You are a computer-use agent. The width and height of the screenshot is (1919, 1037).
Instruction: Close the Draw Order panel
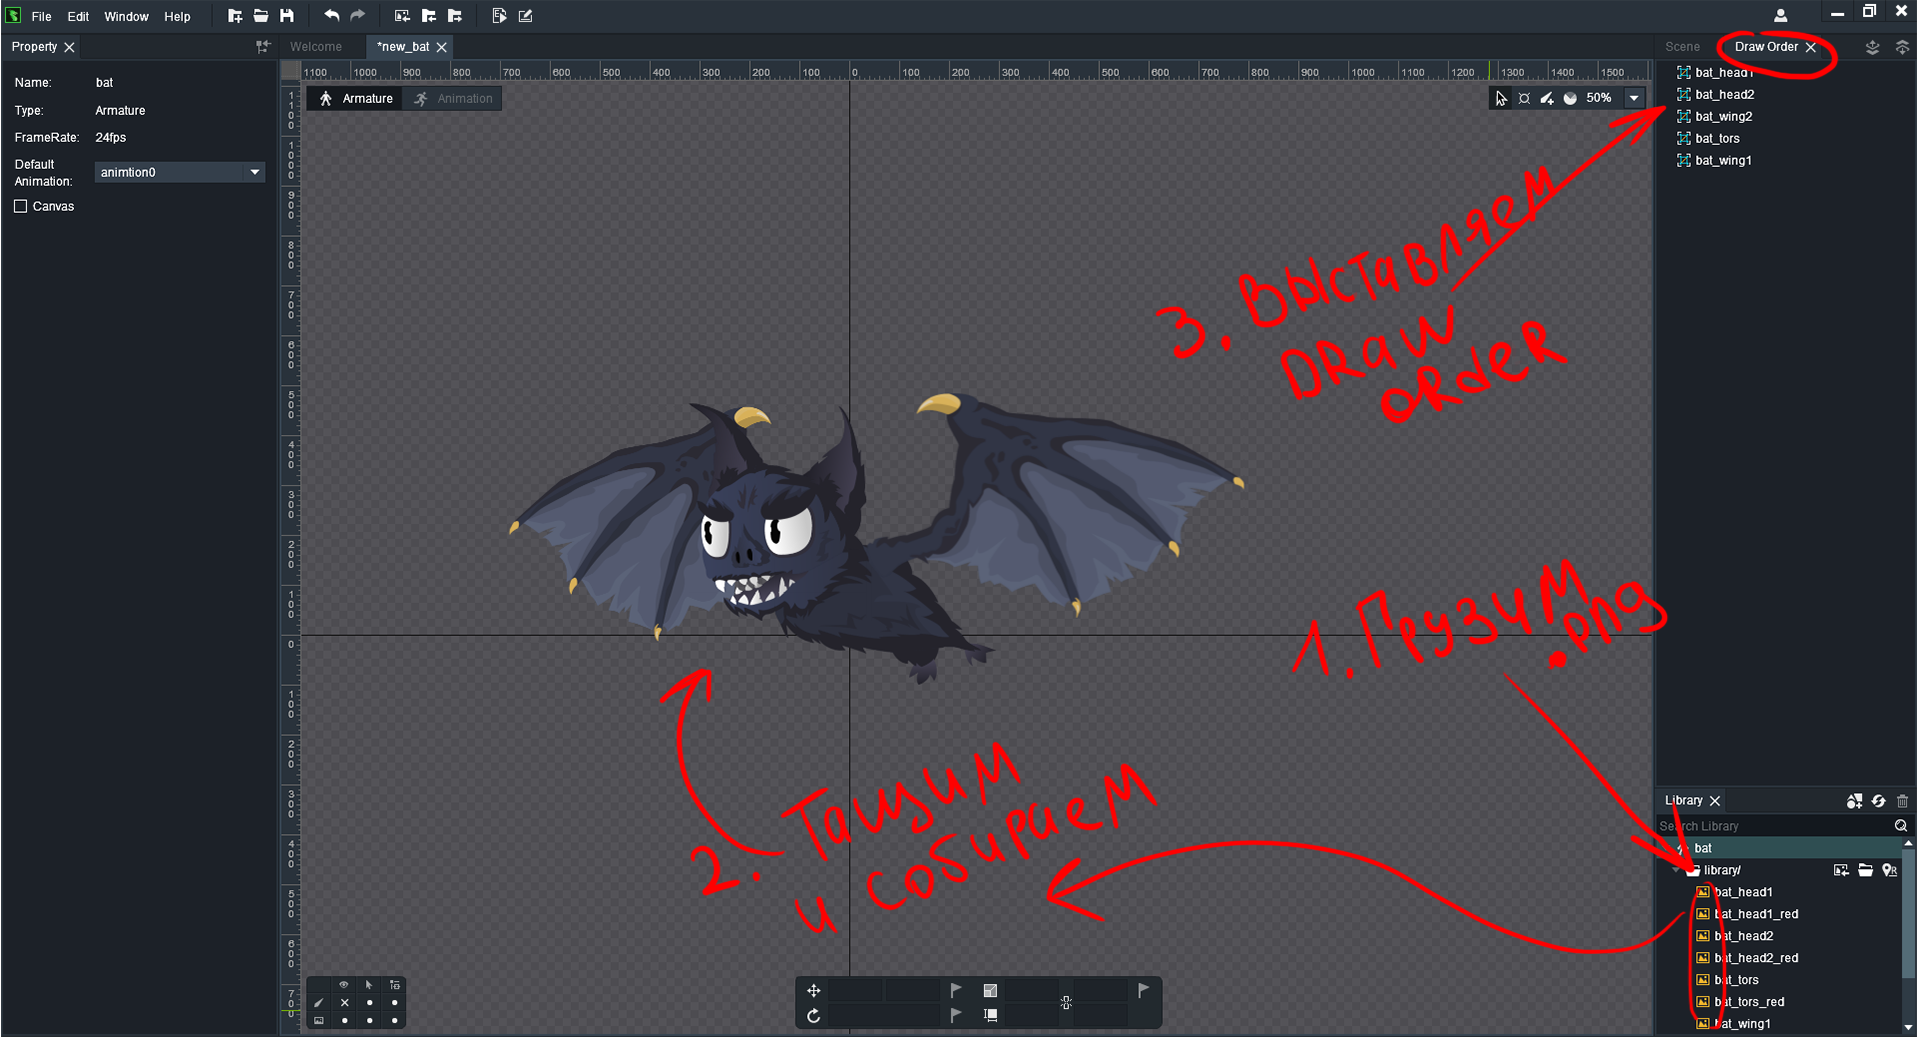1811,47
